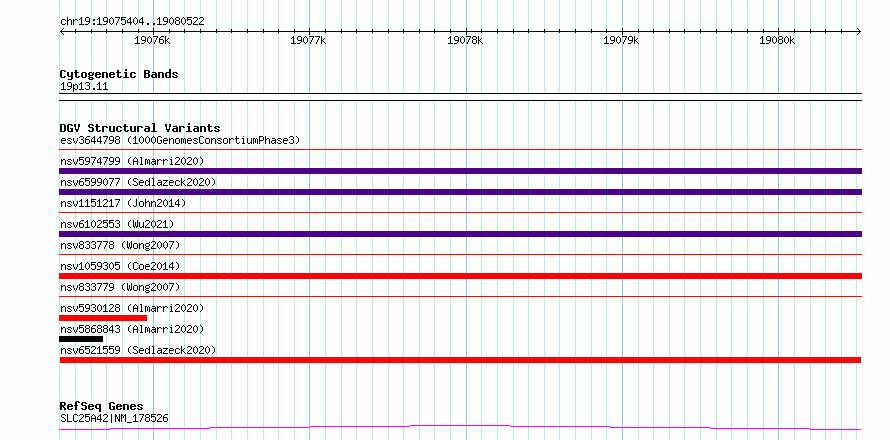Click the RefSeq Genes track title
This screenshot has height=440, width=890.
point(102,407)
